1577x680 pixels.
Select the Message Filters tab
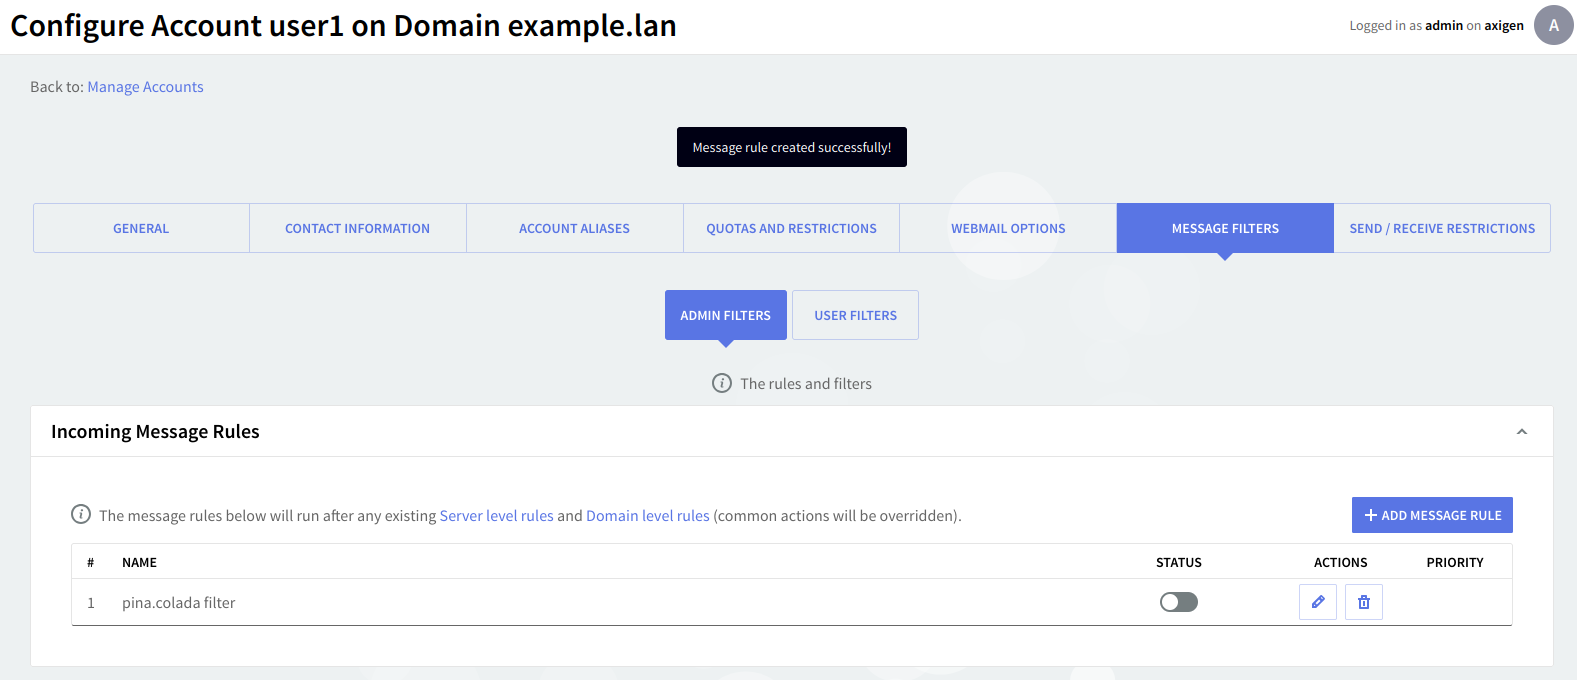[x=1225, y=228]
